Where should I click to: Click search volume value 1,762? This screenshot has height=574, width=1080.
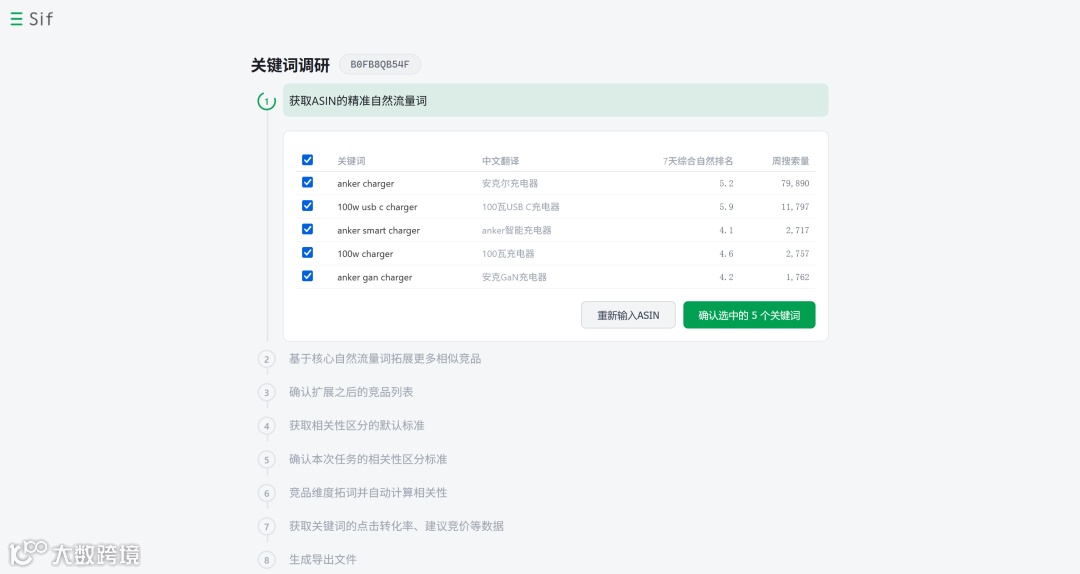(x=798, y=277)
